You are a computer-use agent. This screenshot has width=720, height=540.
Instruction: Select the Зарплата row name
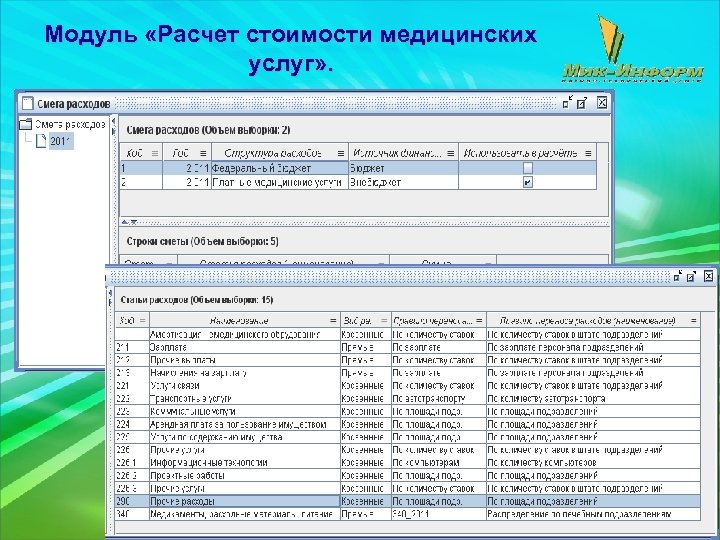pyautogui.click(x=244, y=347)
